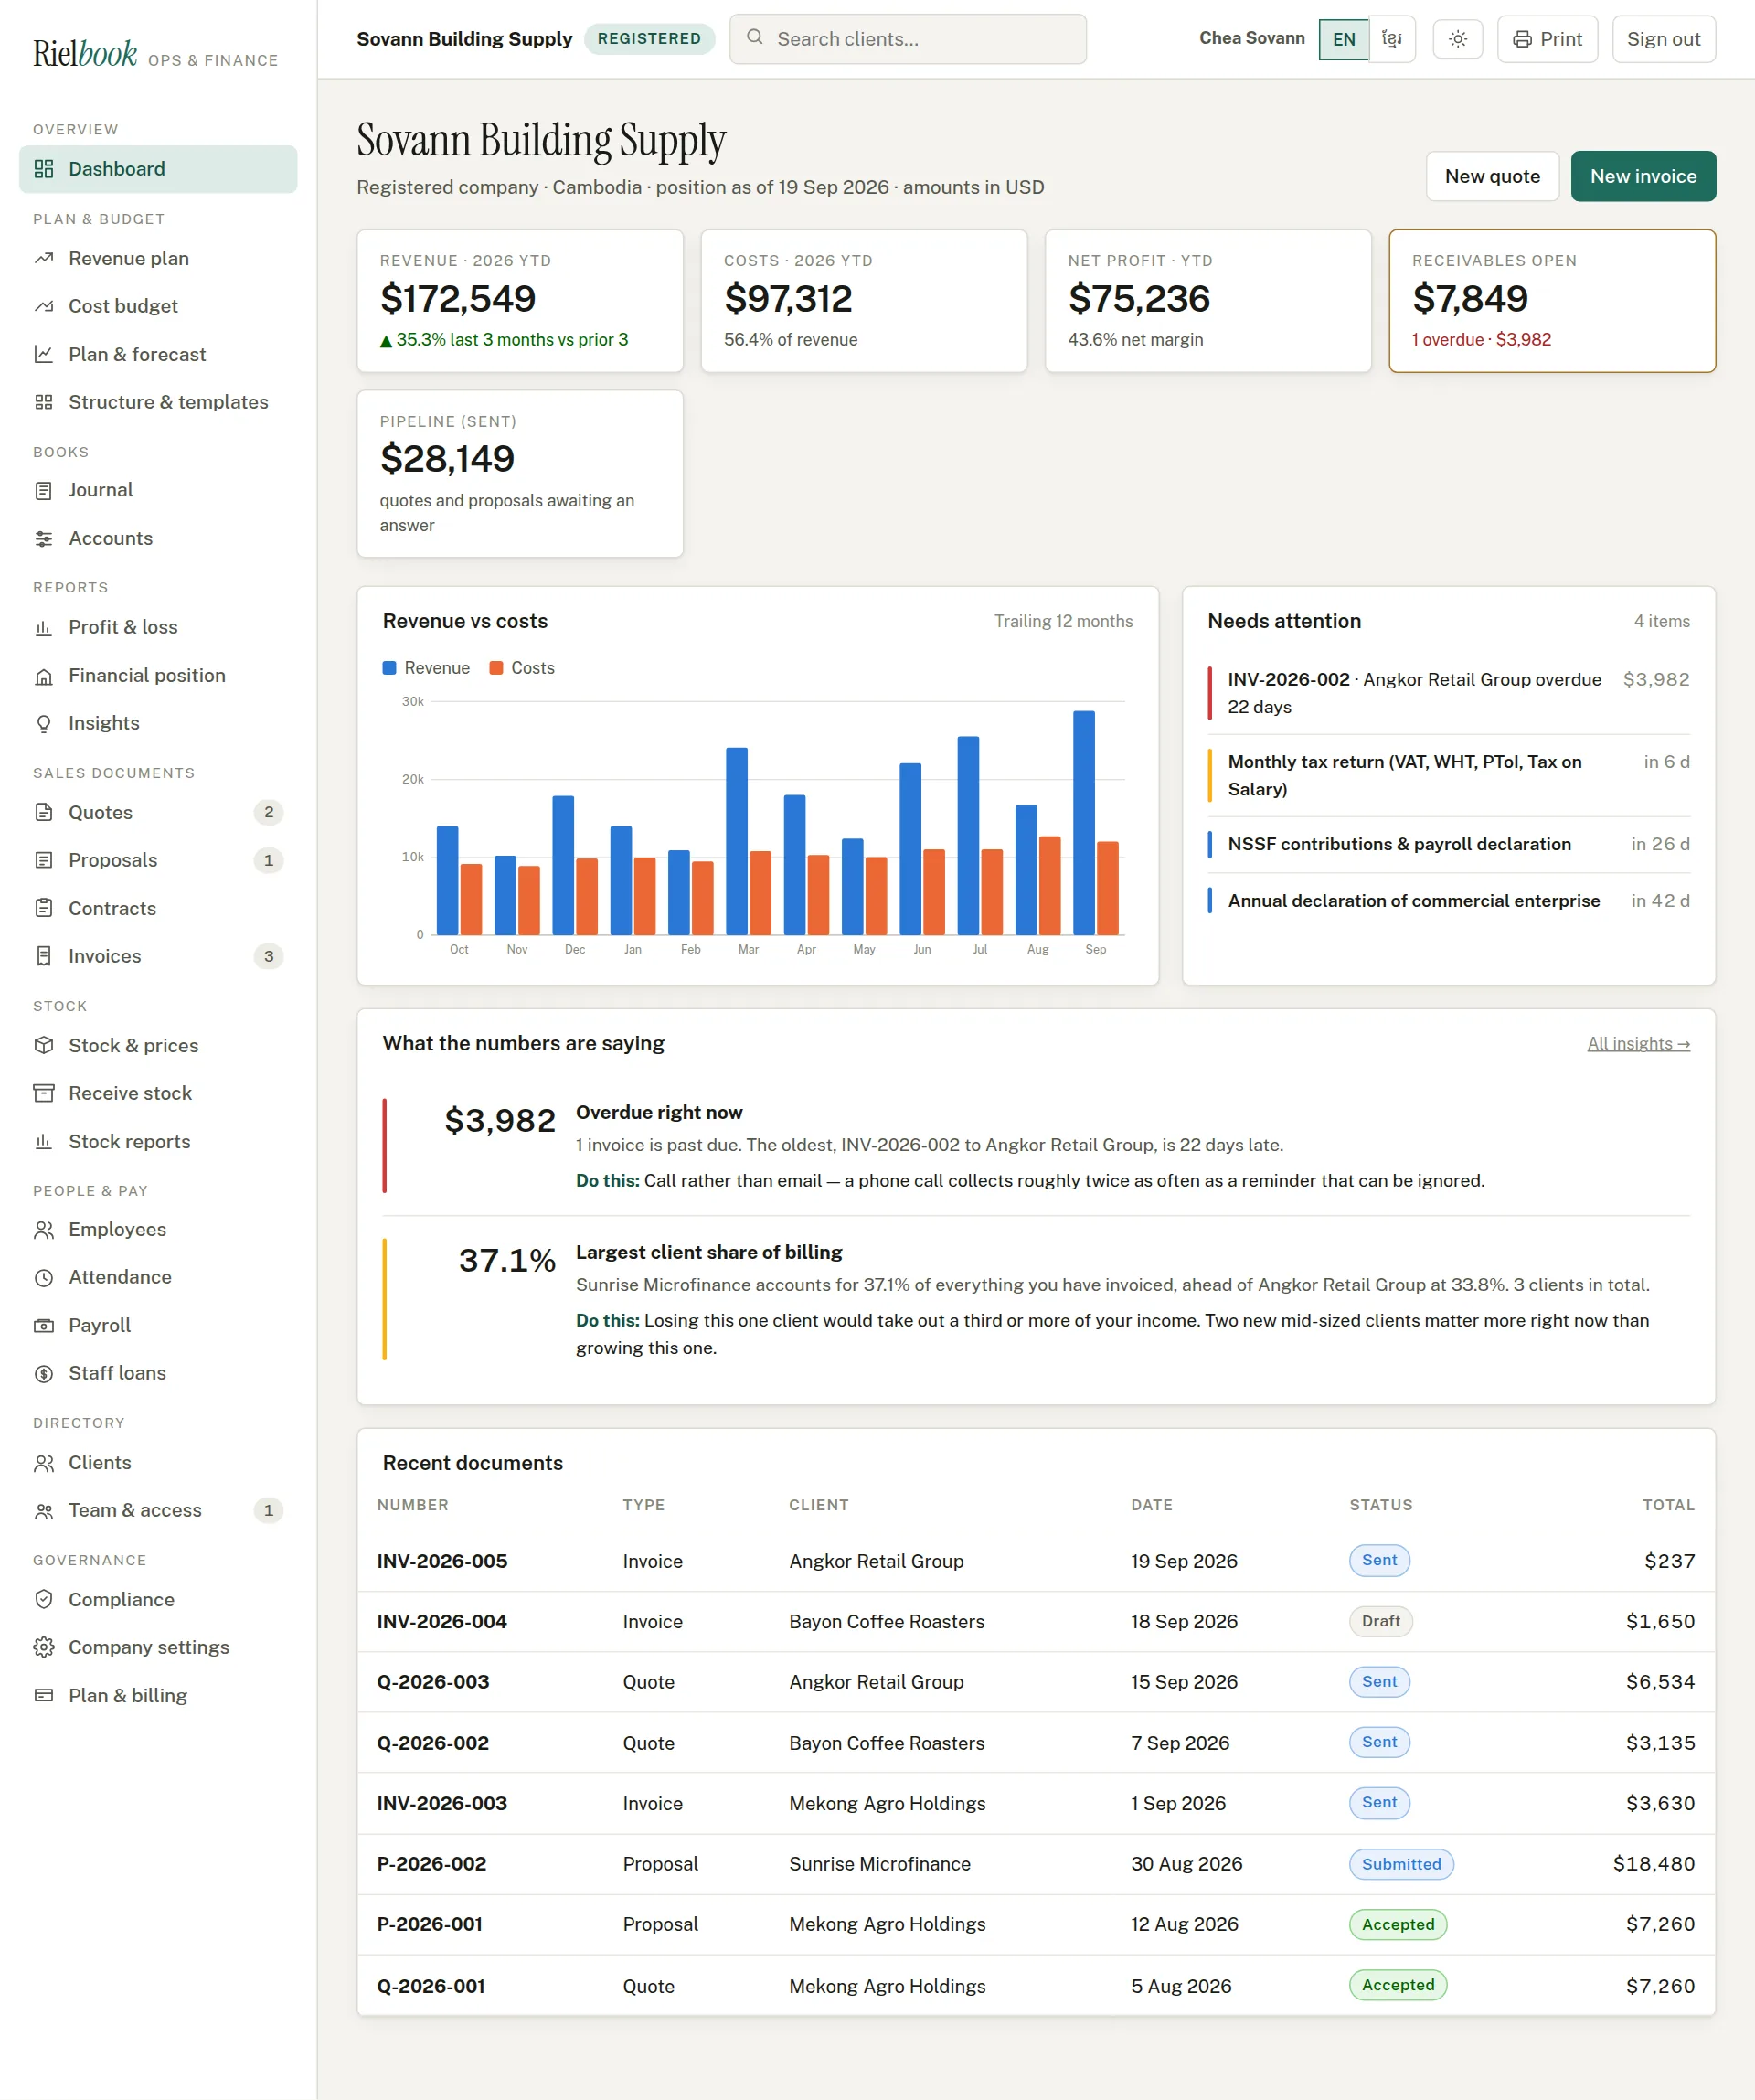The height and width of the screenshot is (2100, 1755).
Task: Click the Revenue 2026 YTD card
Action: (x=520, y=301)
